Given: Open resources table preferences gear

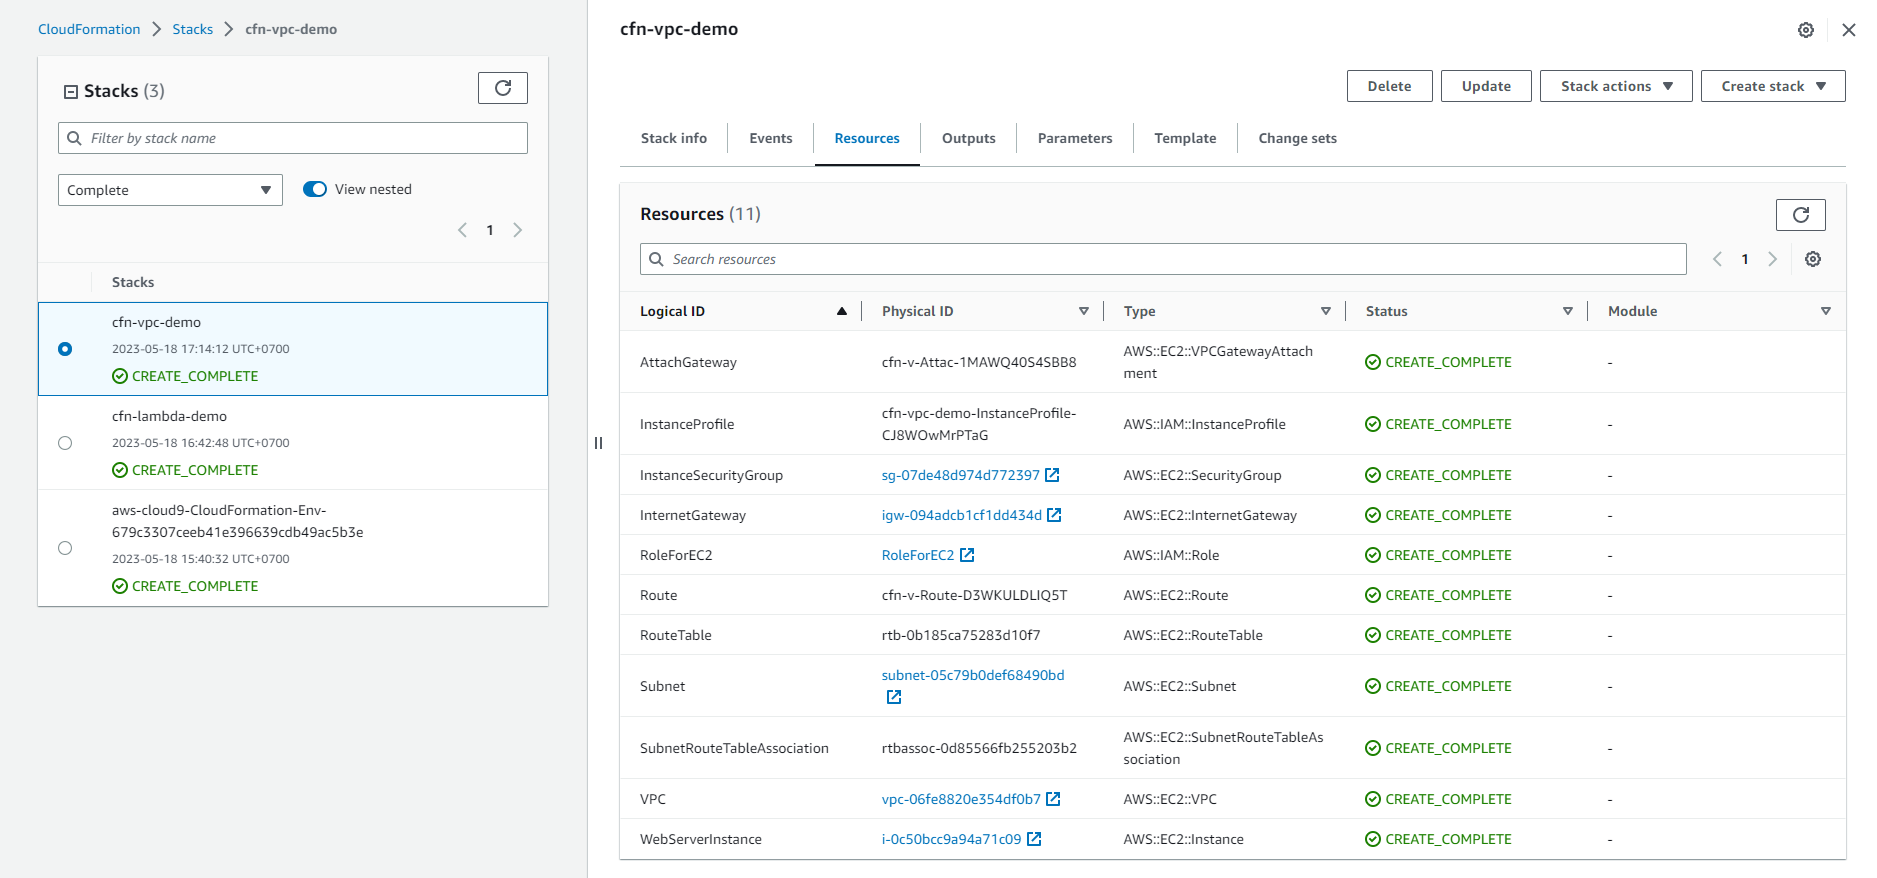Looking at the screenshot, I should pos(1812,259).
